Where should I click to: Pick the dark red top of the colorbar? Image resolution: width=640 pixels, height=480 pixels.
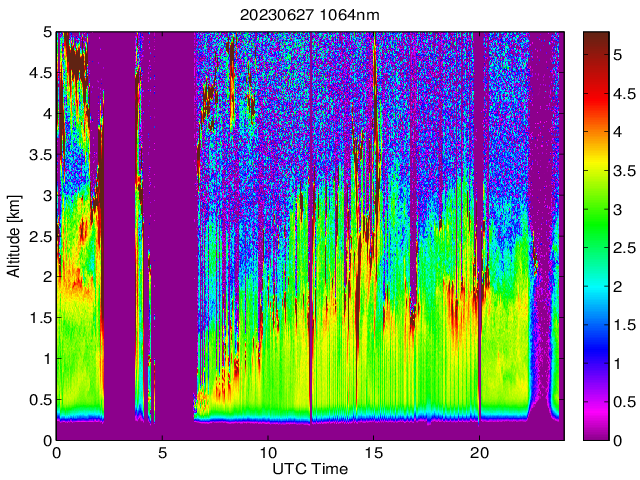click(596, 41)
